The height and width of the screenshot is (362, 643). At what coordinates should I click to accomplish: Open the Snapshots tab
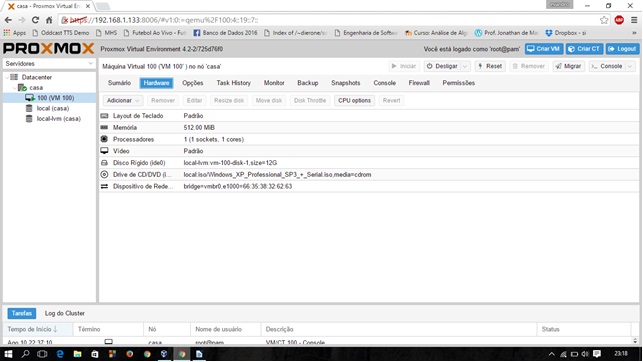tap(346, 83)
